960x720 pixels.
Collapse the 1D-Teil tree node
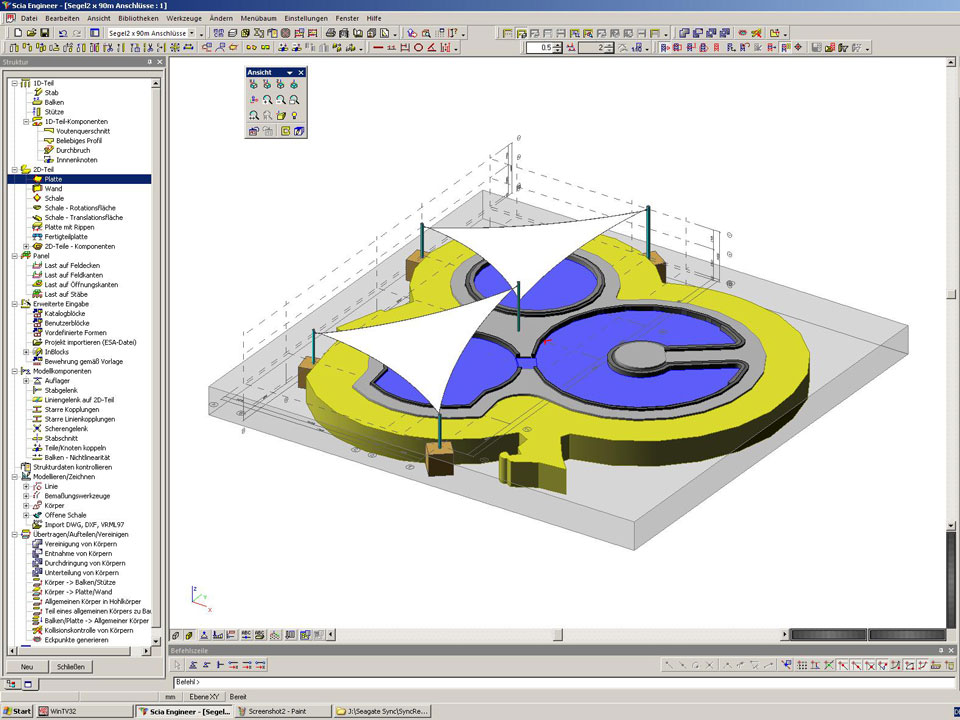14,83
